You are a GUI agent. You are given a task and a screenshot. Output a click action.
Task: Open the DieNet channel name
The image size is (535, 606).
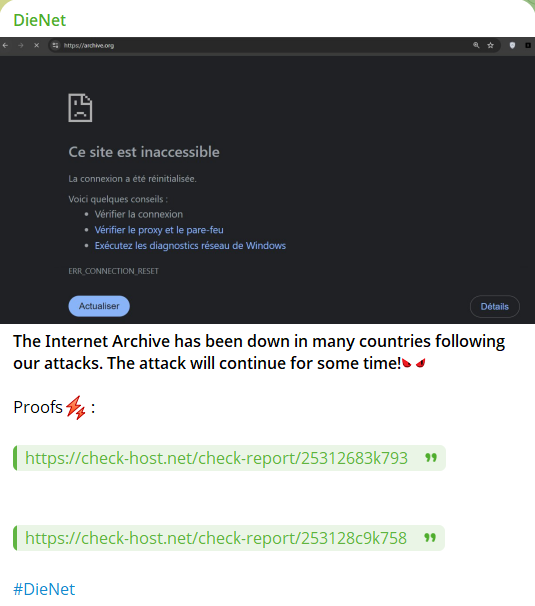click(x=39, y=20)
